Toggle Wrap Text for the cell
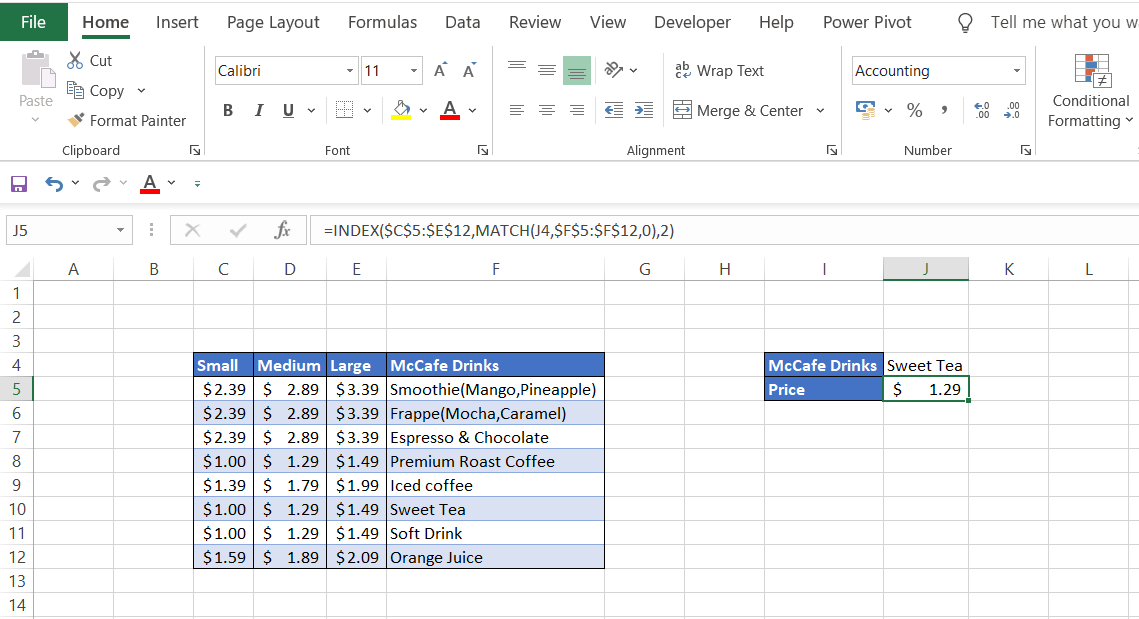 click(x=720, y=70)
